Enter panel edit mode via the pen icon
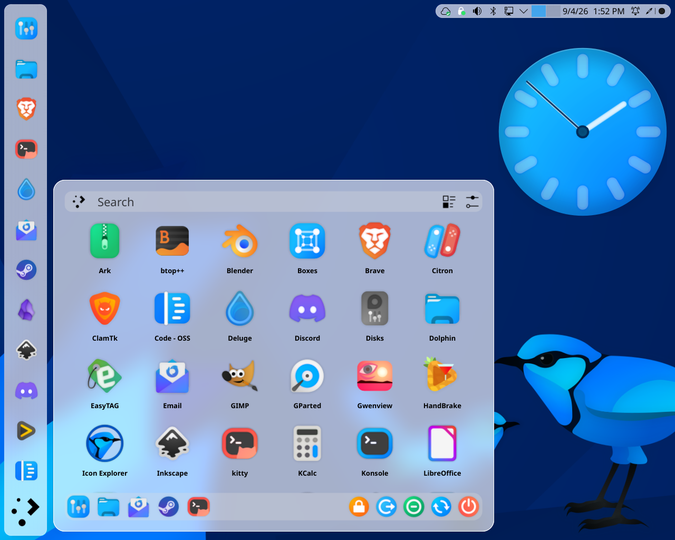675x540 pixels. (x=649, y=11)
